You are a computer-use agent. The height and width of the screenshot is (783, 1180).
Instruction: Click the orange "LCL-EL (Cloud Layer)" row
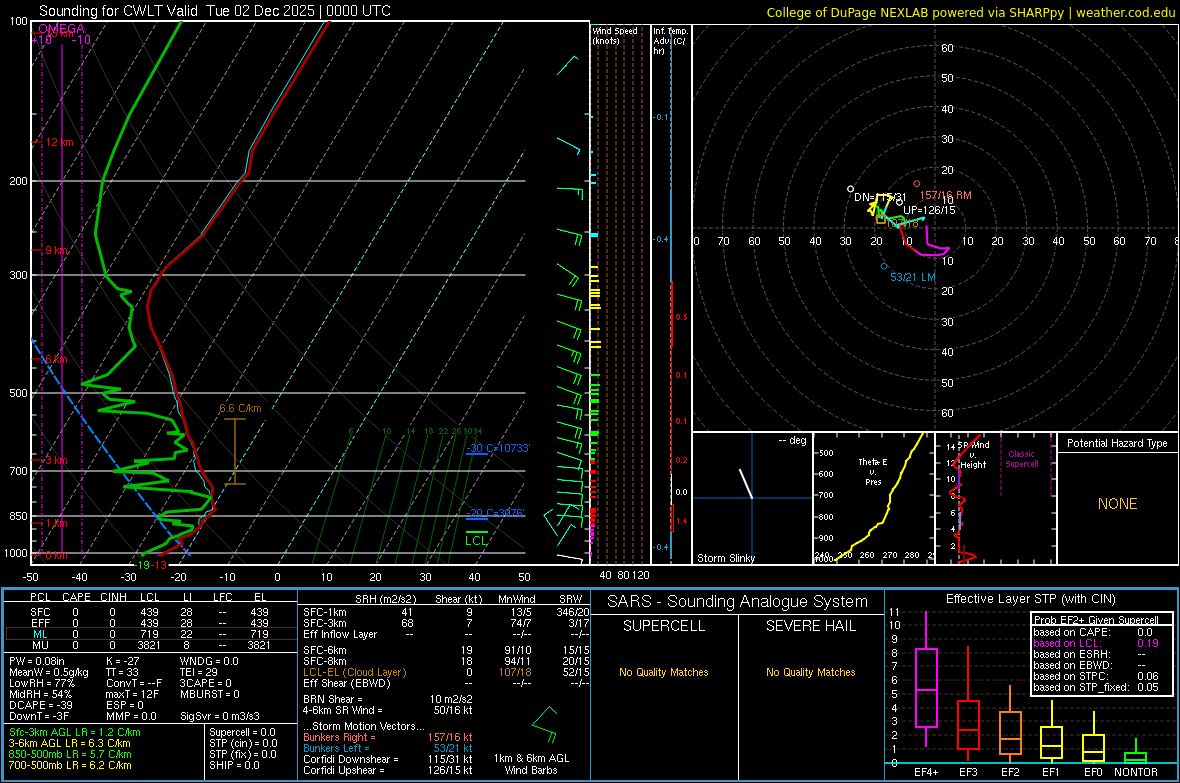pos(446,672)
